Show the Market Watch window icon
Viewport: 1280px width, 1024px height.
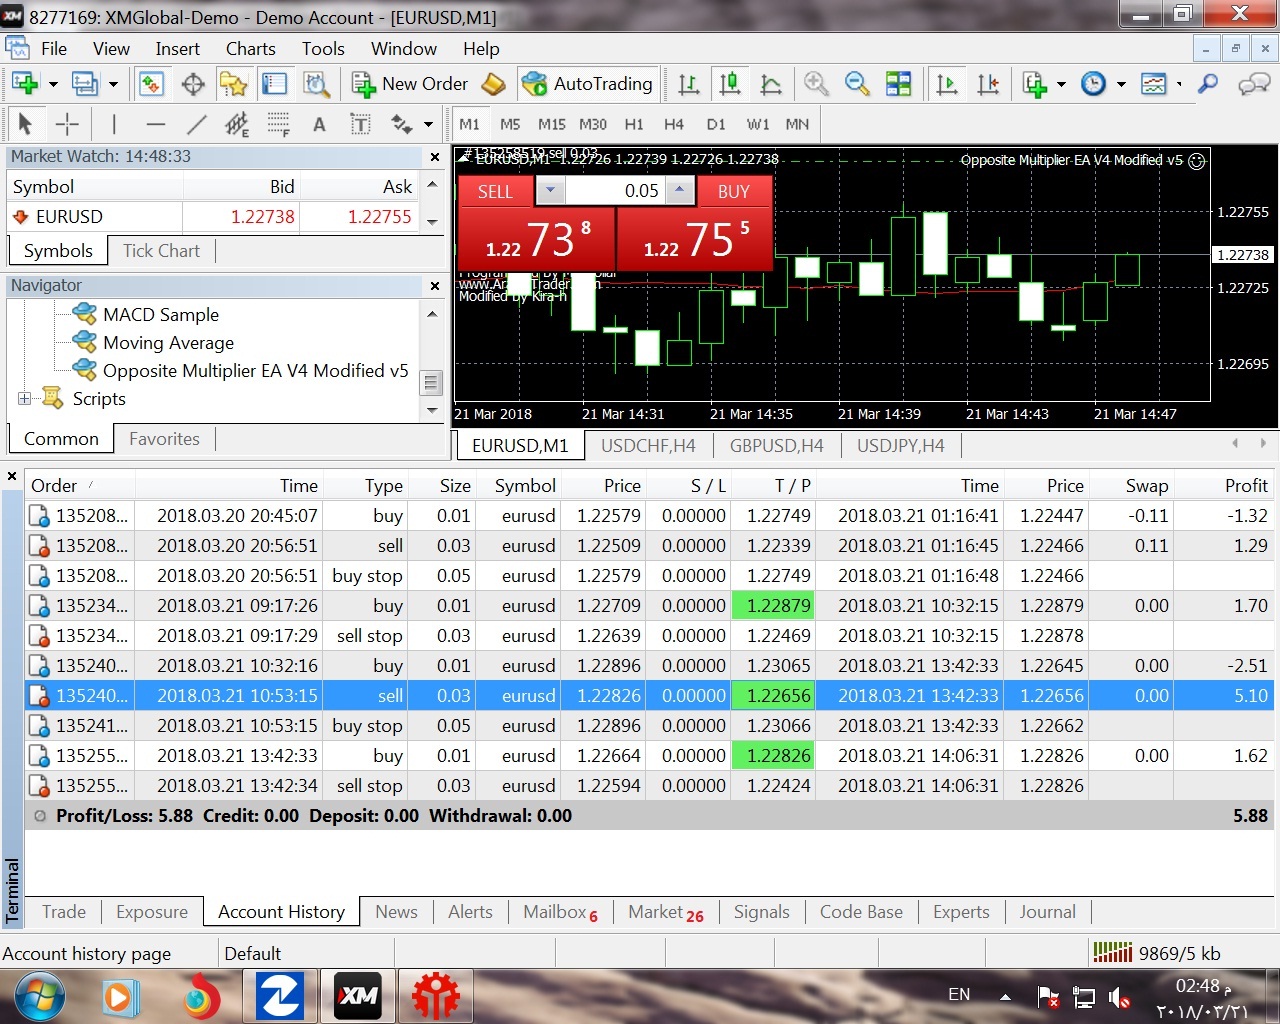pos(151,84)
